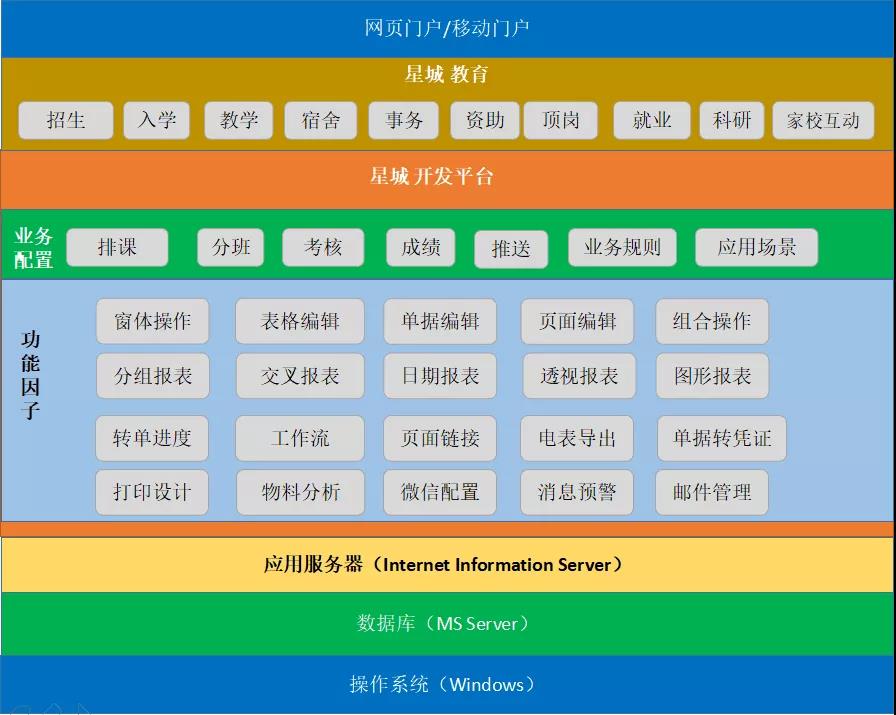The height and width of the screenshot is (715, 896).
Task: Click the 消息预警 function box
Action: coord(577,492)
